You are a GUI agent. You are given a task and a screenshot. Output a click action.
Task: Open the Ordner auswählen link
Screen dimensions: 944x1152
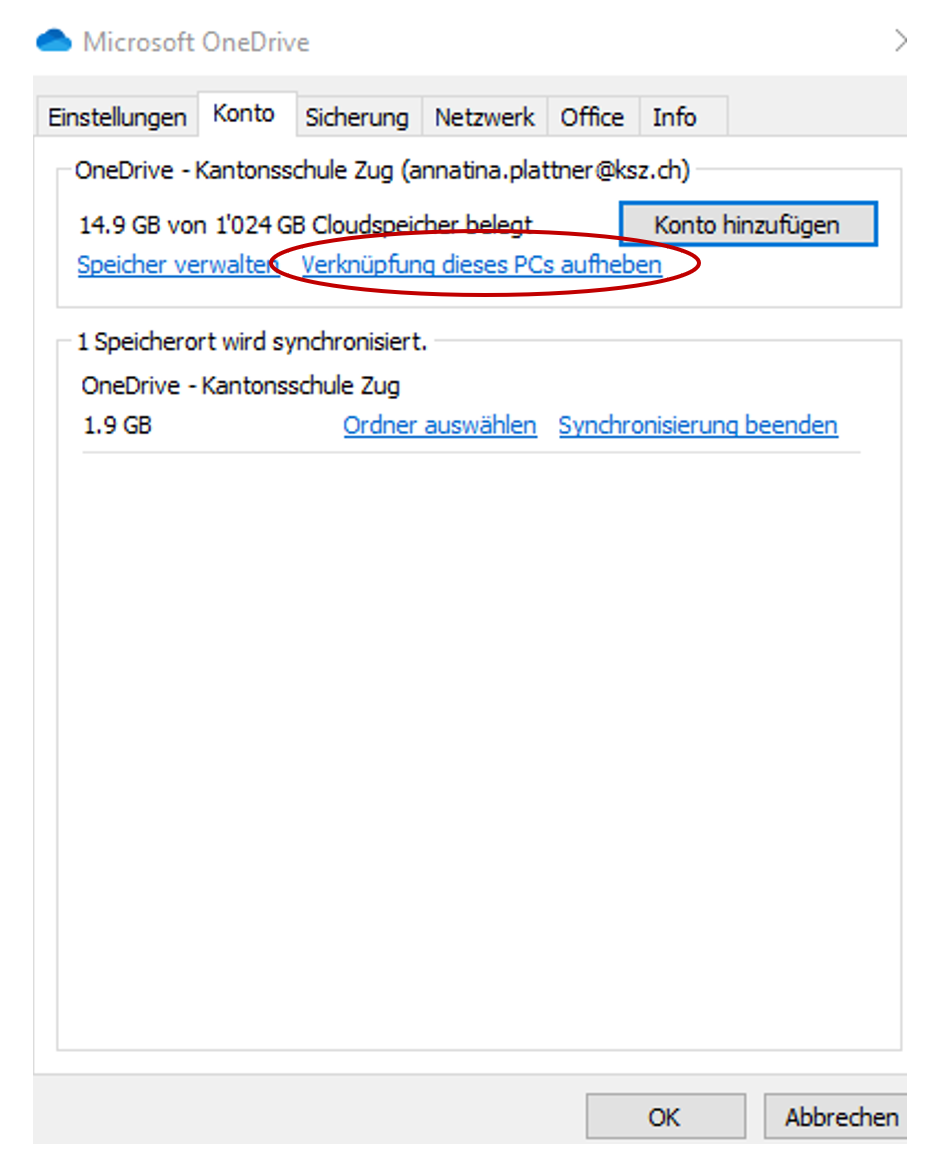[x=440, y=426]
